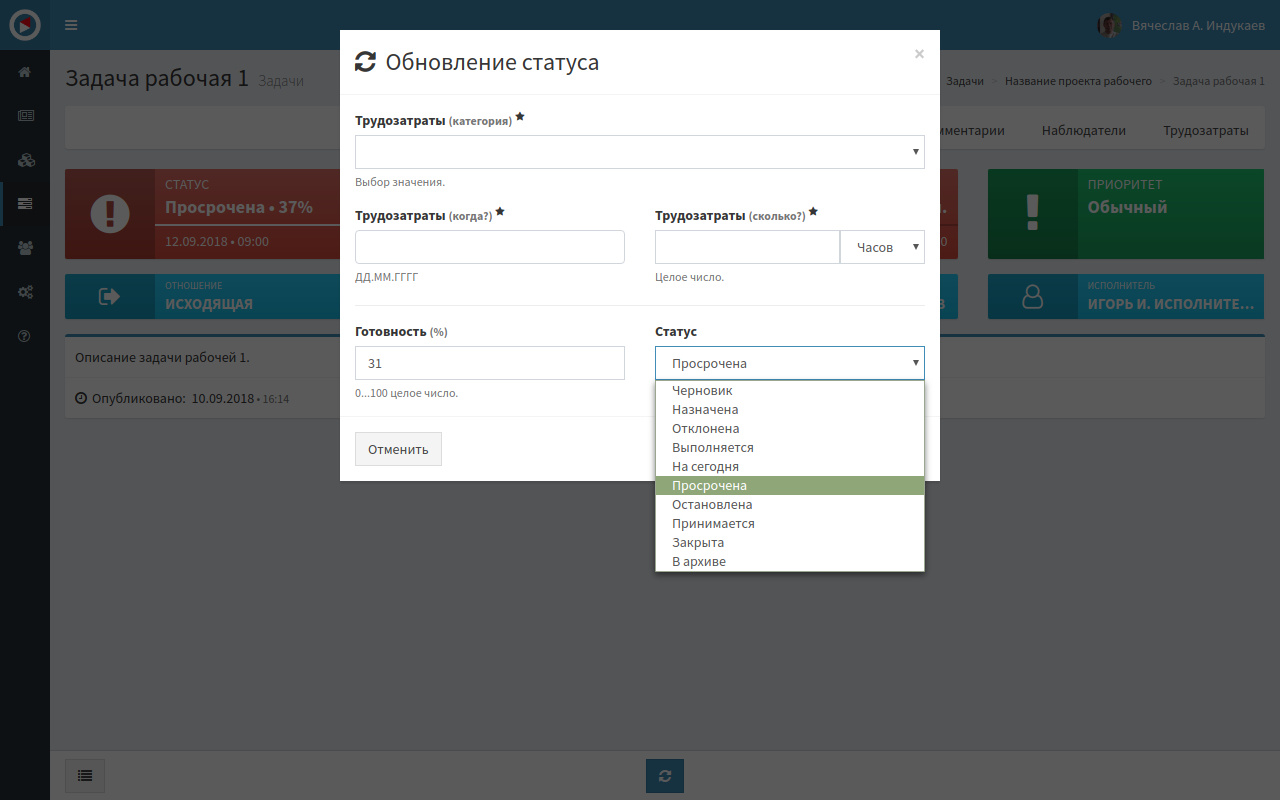Viewport: 1280px width, 800px height.
Task: Click the ДД.ММ.ГГГГ format hint
Action: (387, 277)
